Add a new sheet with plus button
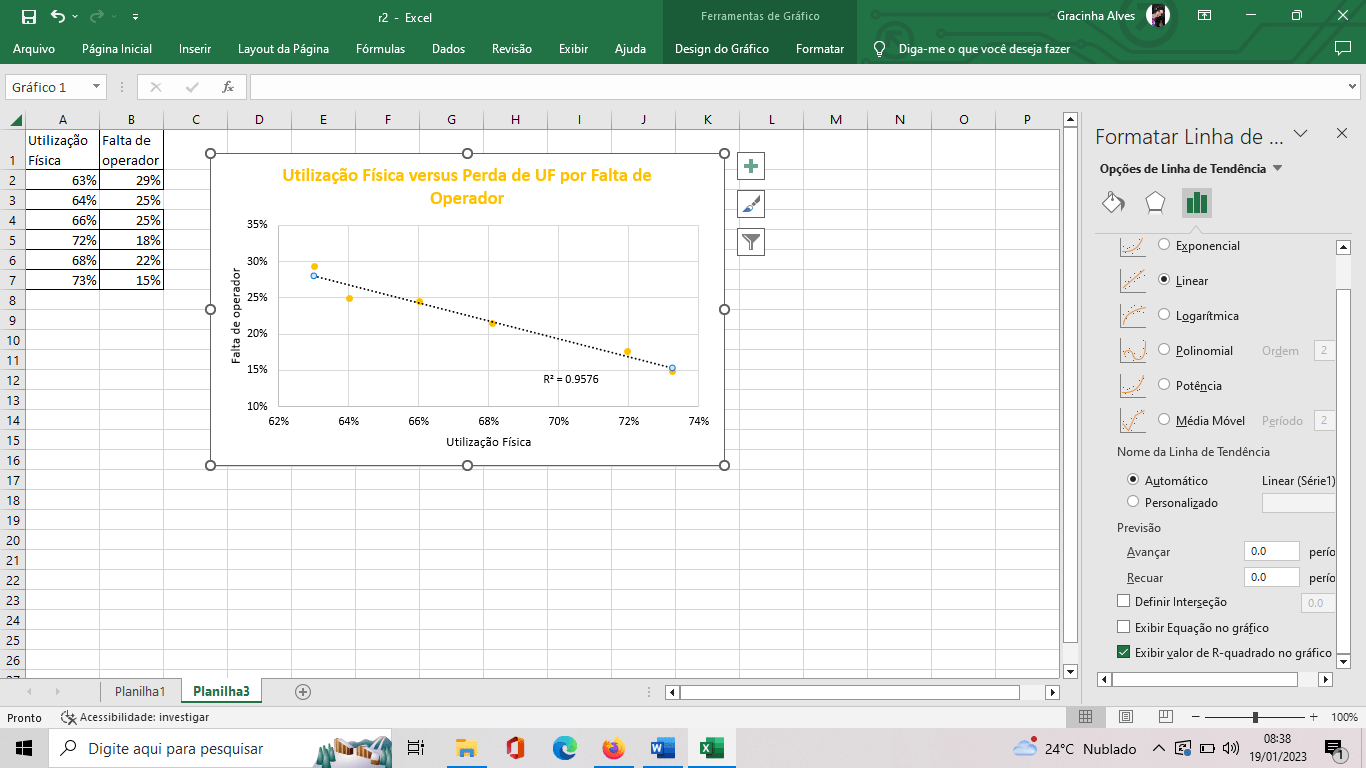The width and height of the screenshot is (1366, 768). click(x=303, y=691)
